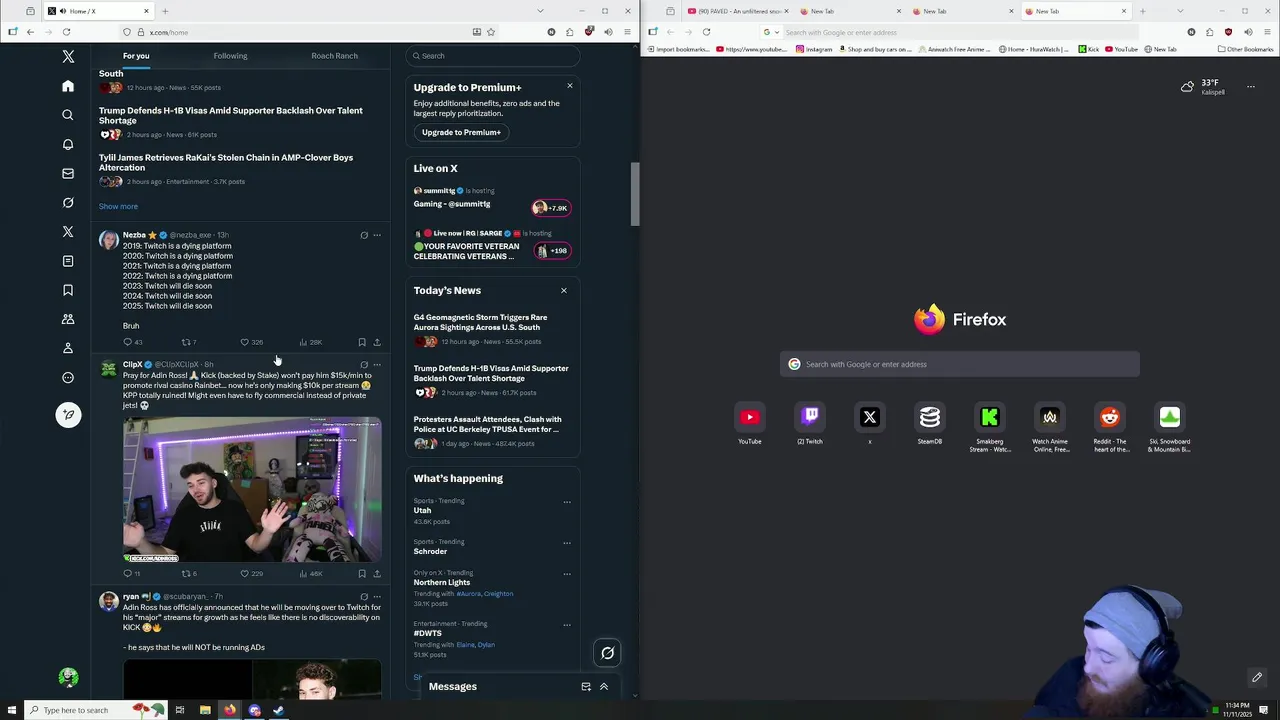Open Instagram bookmark in right window
1280x720 pixels.
[814, 49]
